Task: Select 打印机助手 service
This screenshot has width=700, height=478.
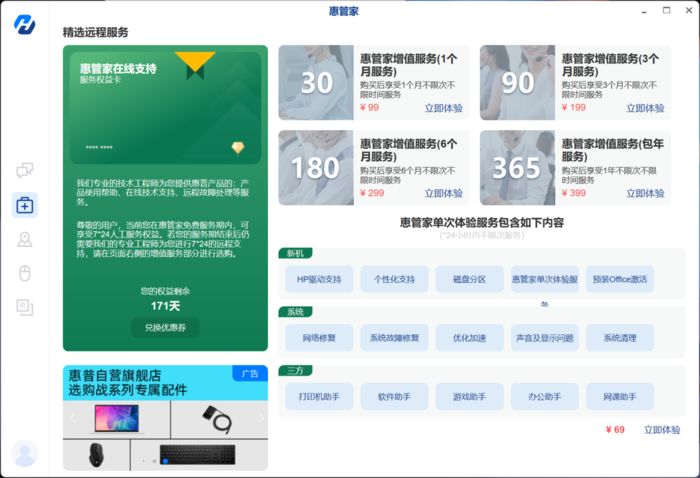Action: point(319,396)
